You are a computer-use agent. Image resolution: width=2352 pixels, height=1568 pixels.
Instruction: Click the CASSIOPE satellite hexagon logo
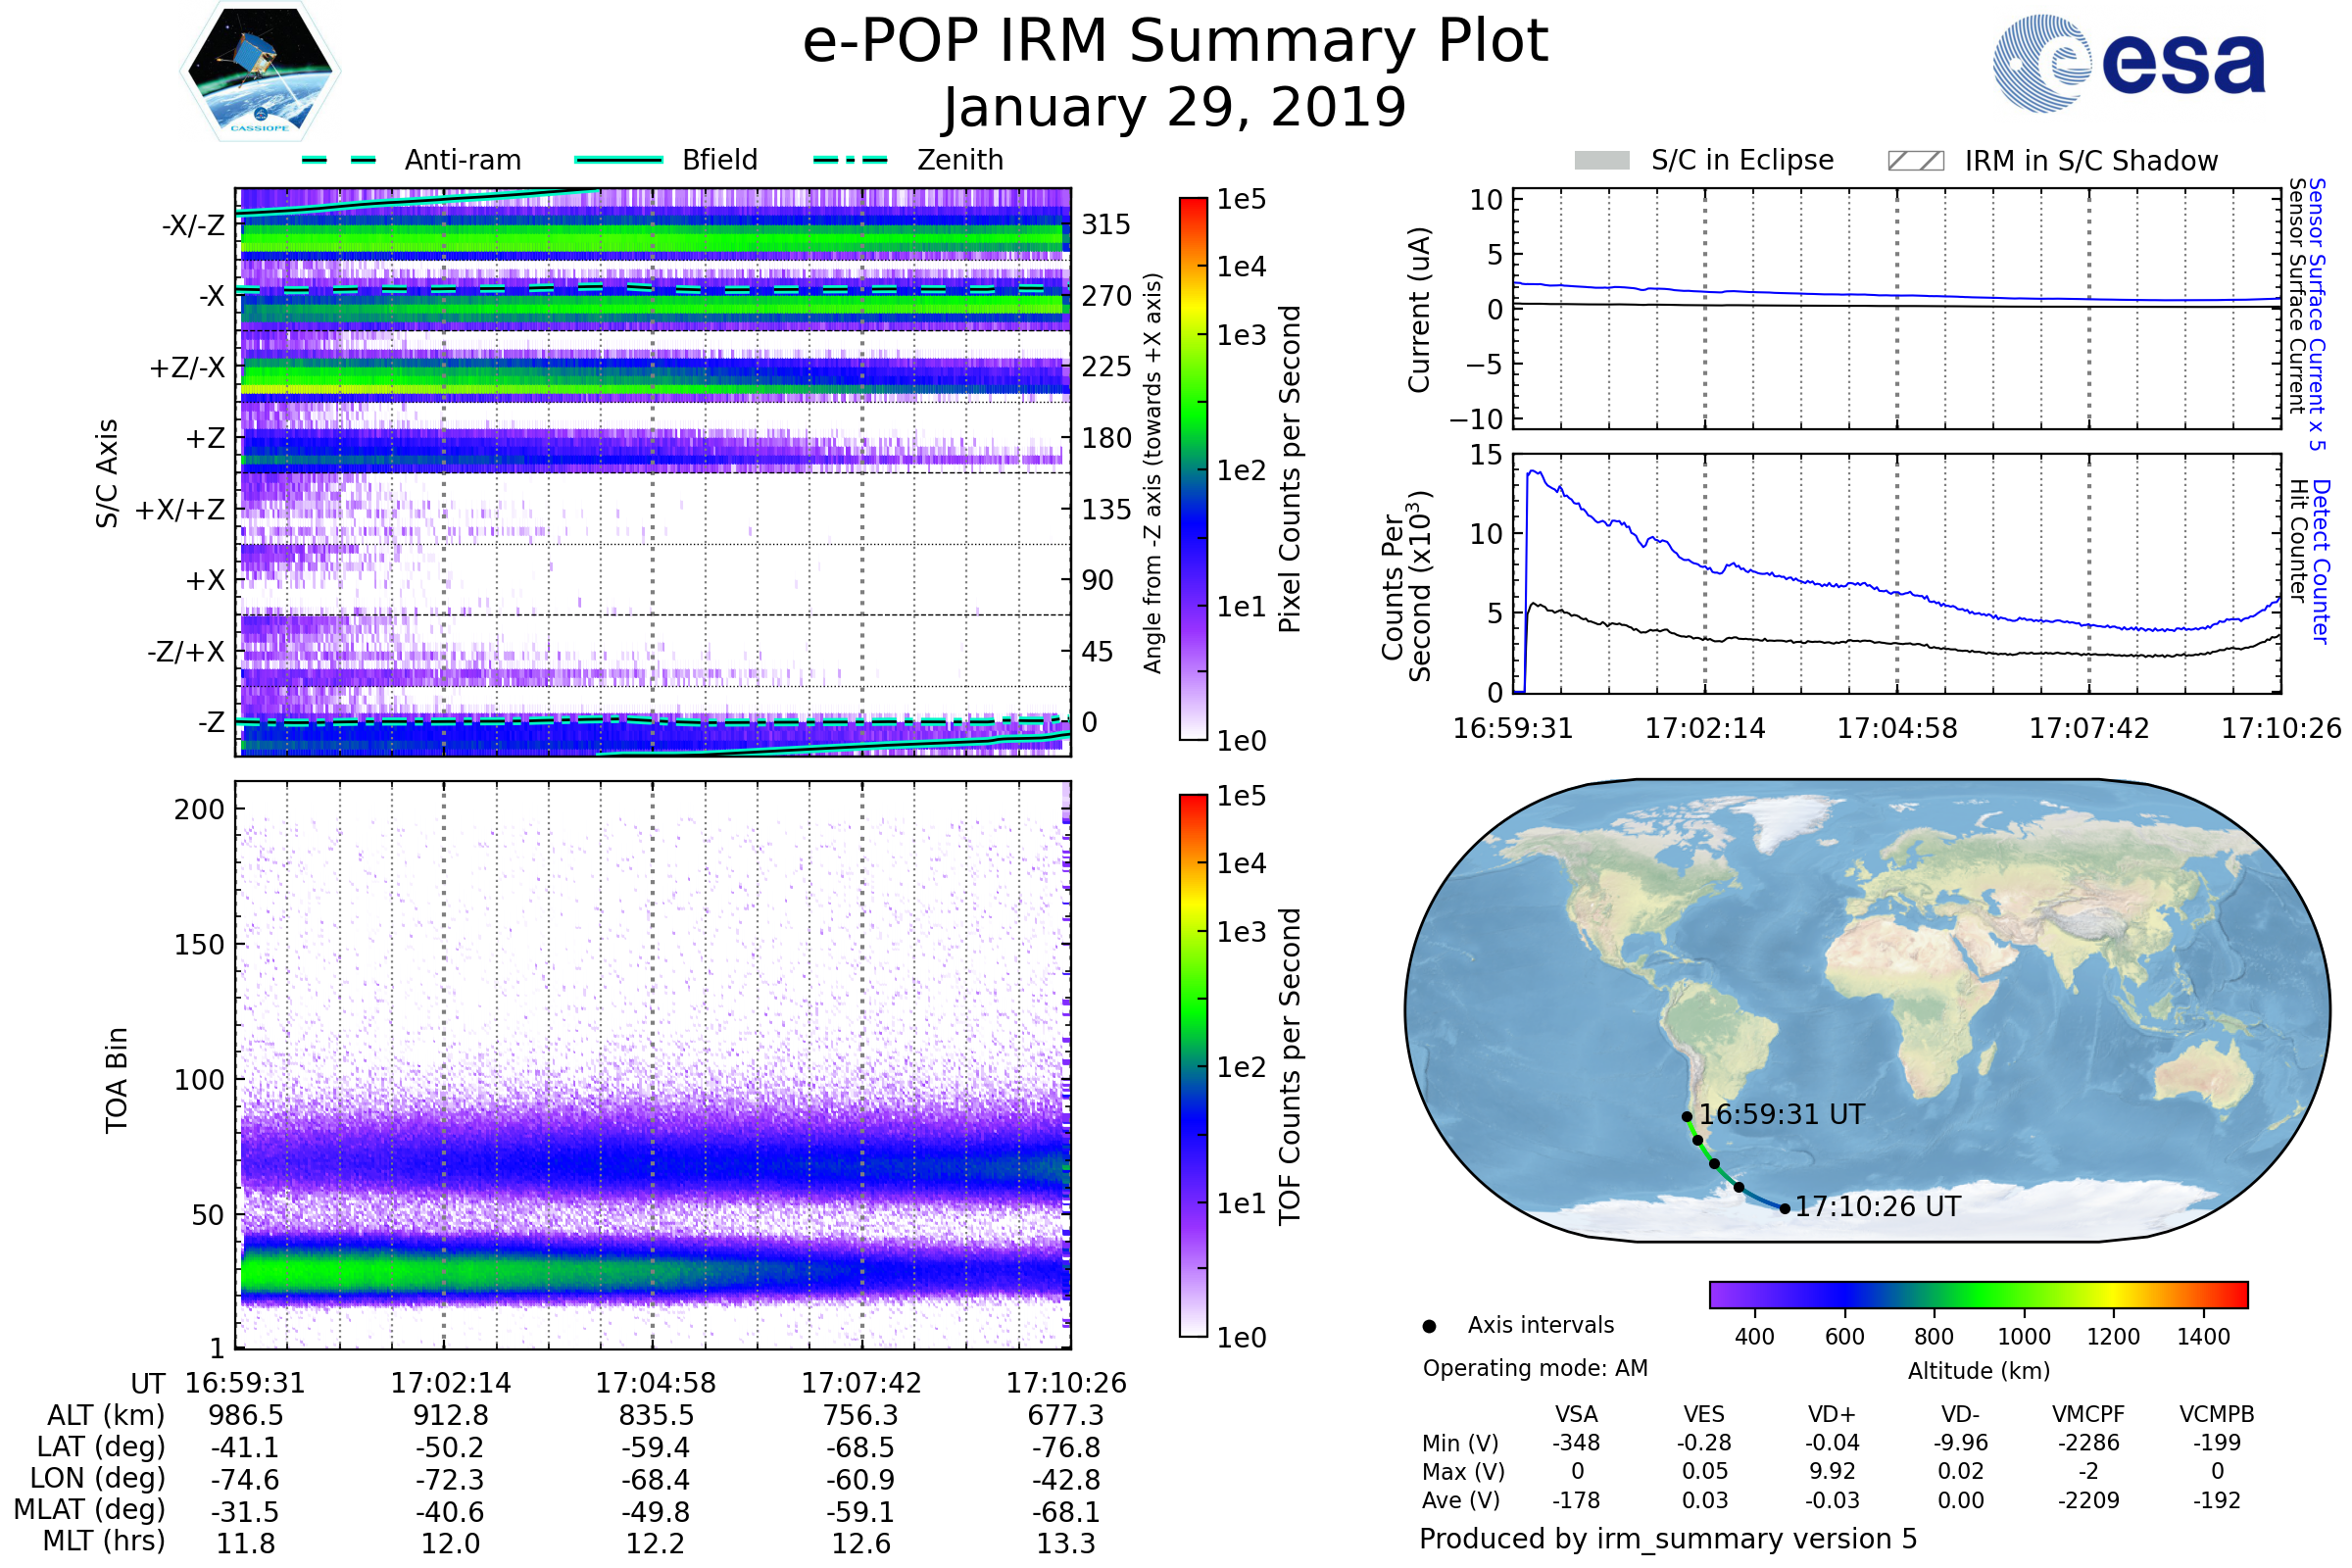[260, 72]
